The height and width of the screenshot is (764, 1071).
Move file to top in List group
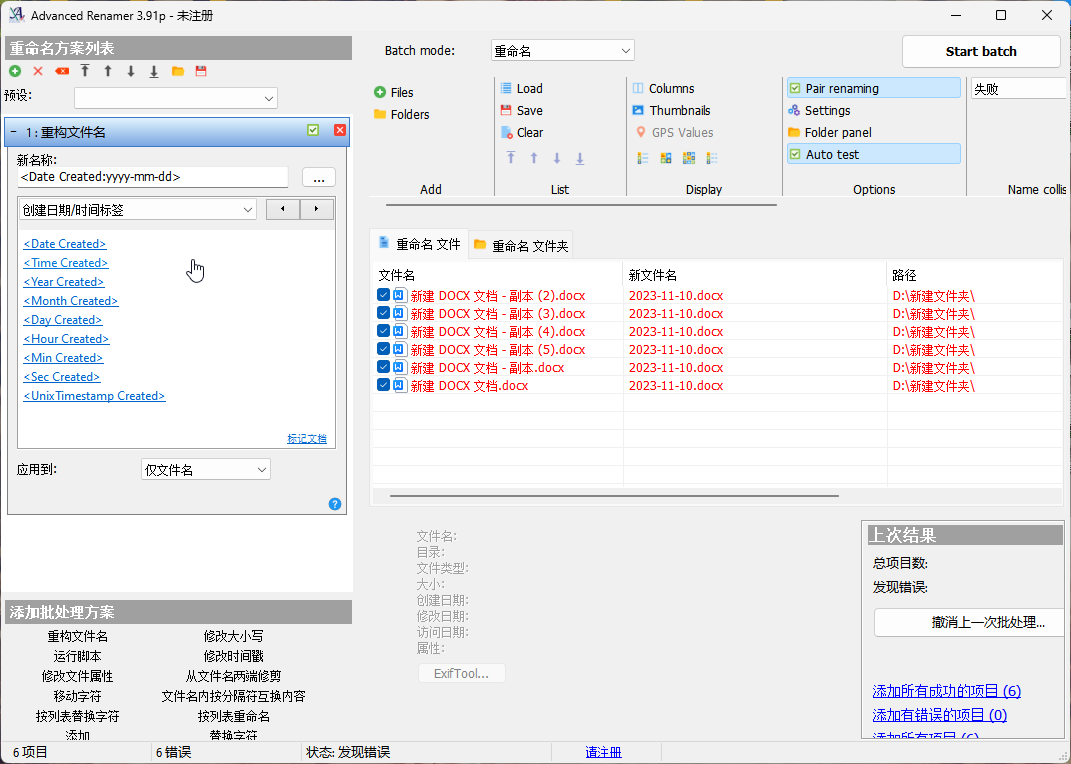click(511, 158)
